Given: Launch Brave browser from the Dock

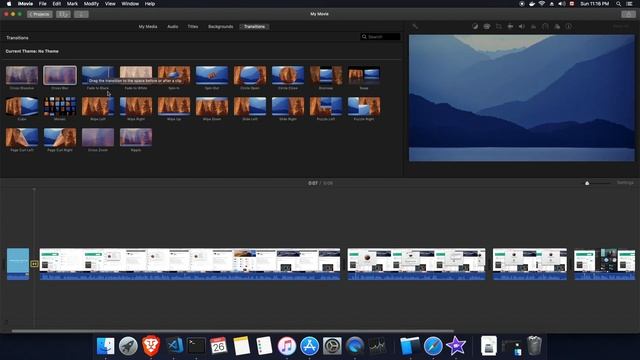Looking at the screenshot, I should 151,346.
